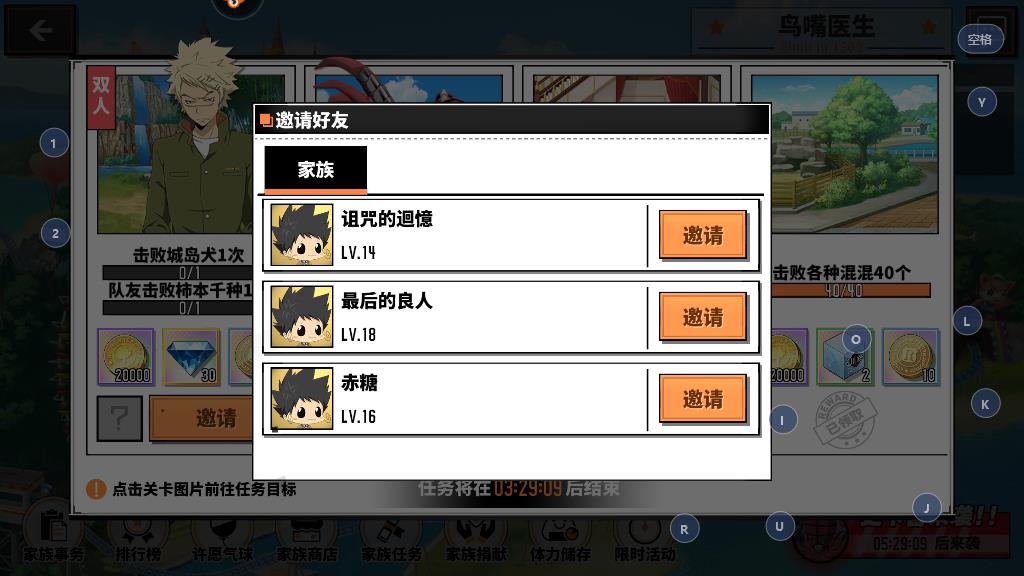
Task: Invite friend 诅咒的迴憶
Action: point(703,234)
